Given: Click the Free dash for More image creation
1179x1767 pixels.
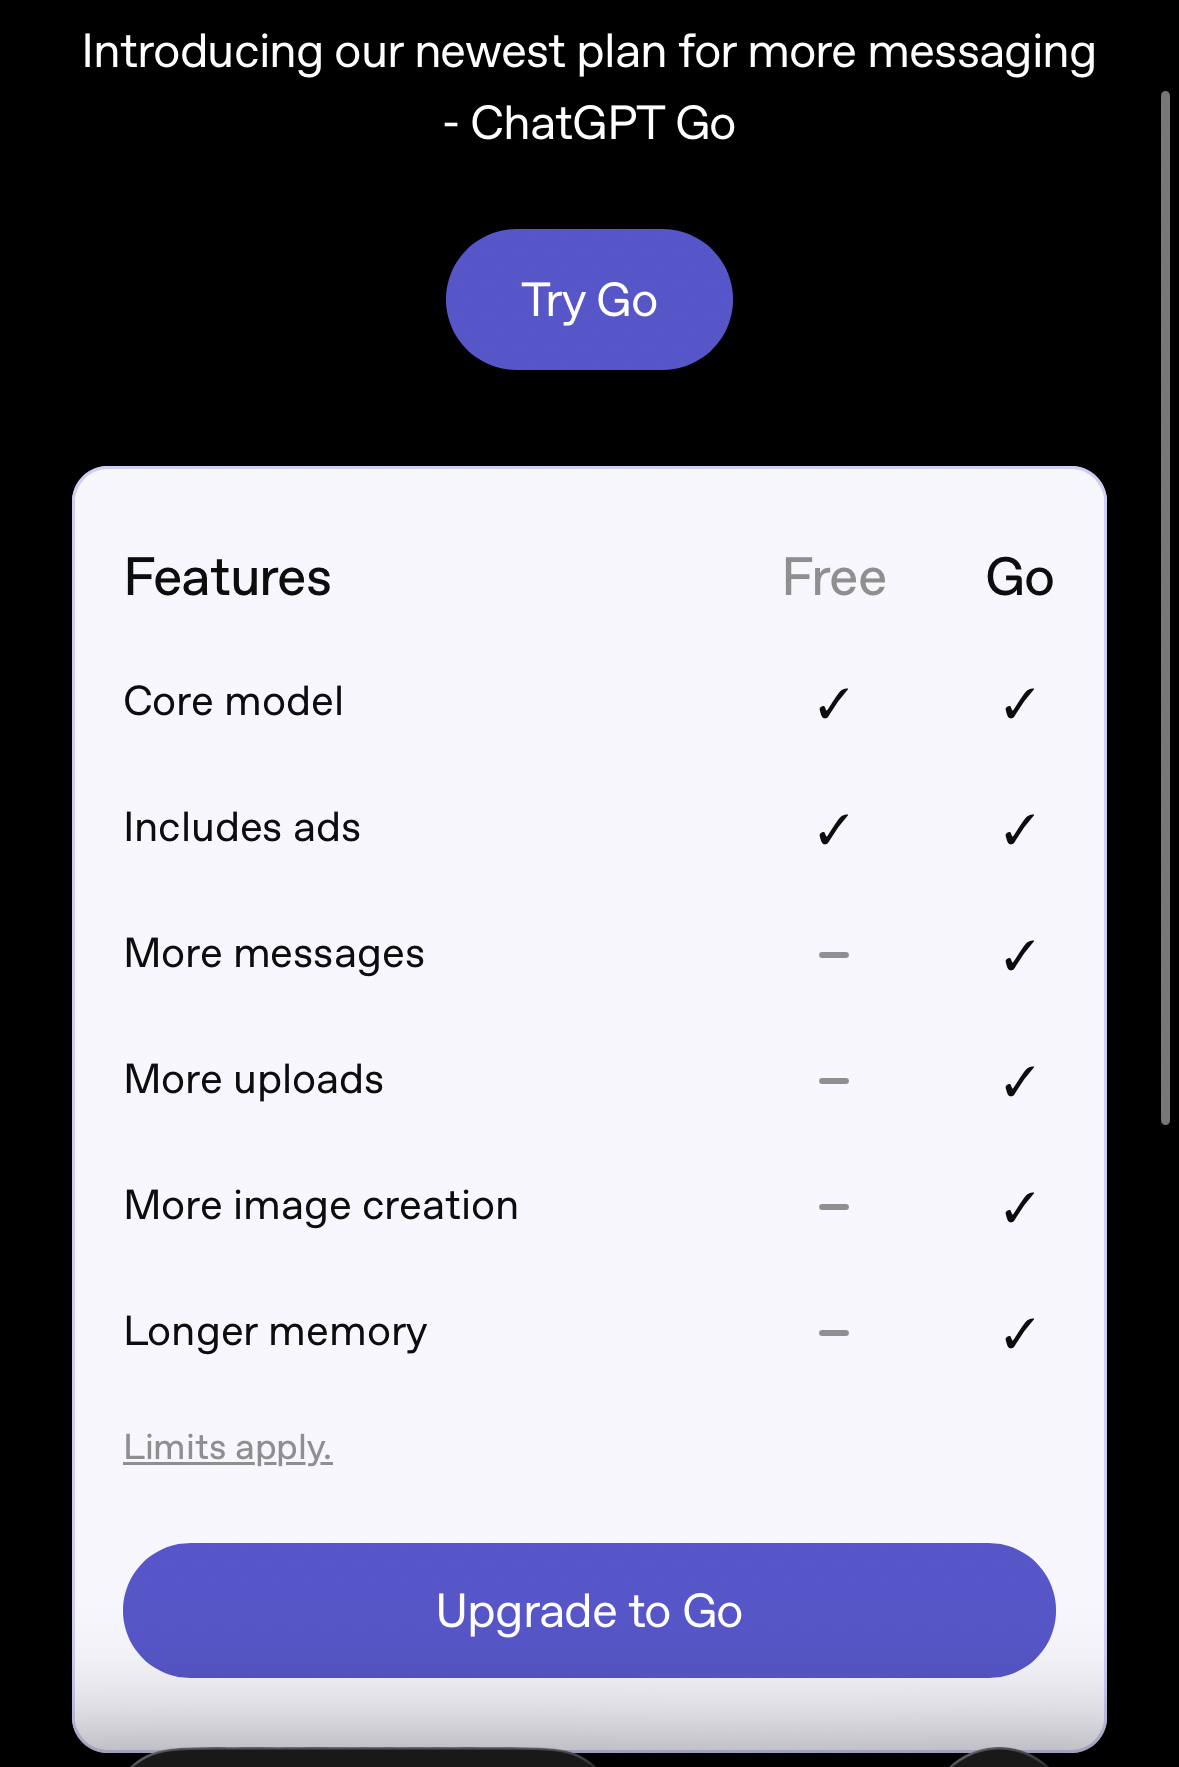Looking at the screenshot, I should point(833,1207).
